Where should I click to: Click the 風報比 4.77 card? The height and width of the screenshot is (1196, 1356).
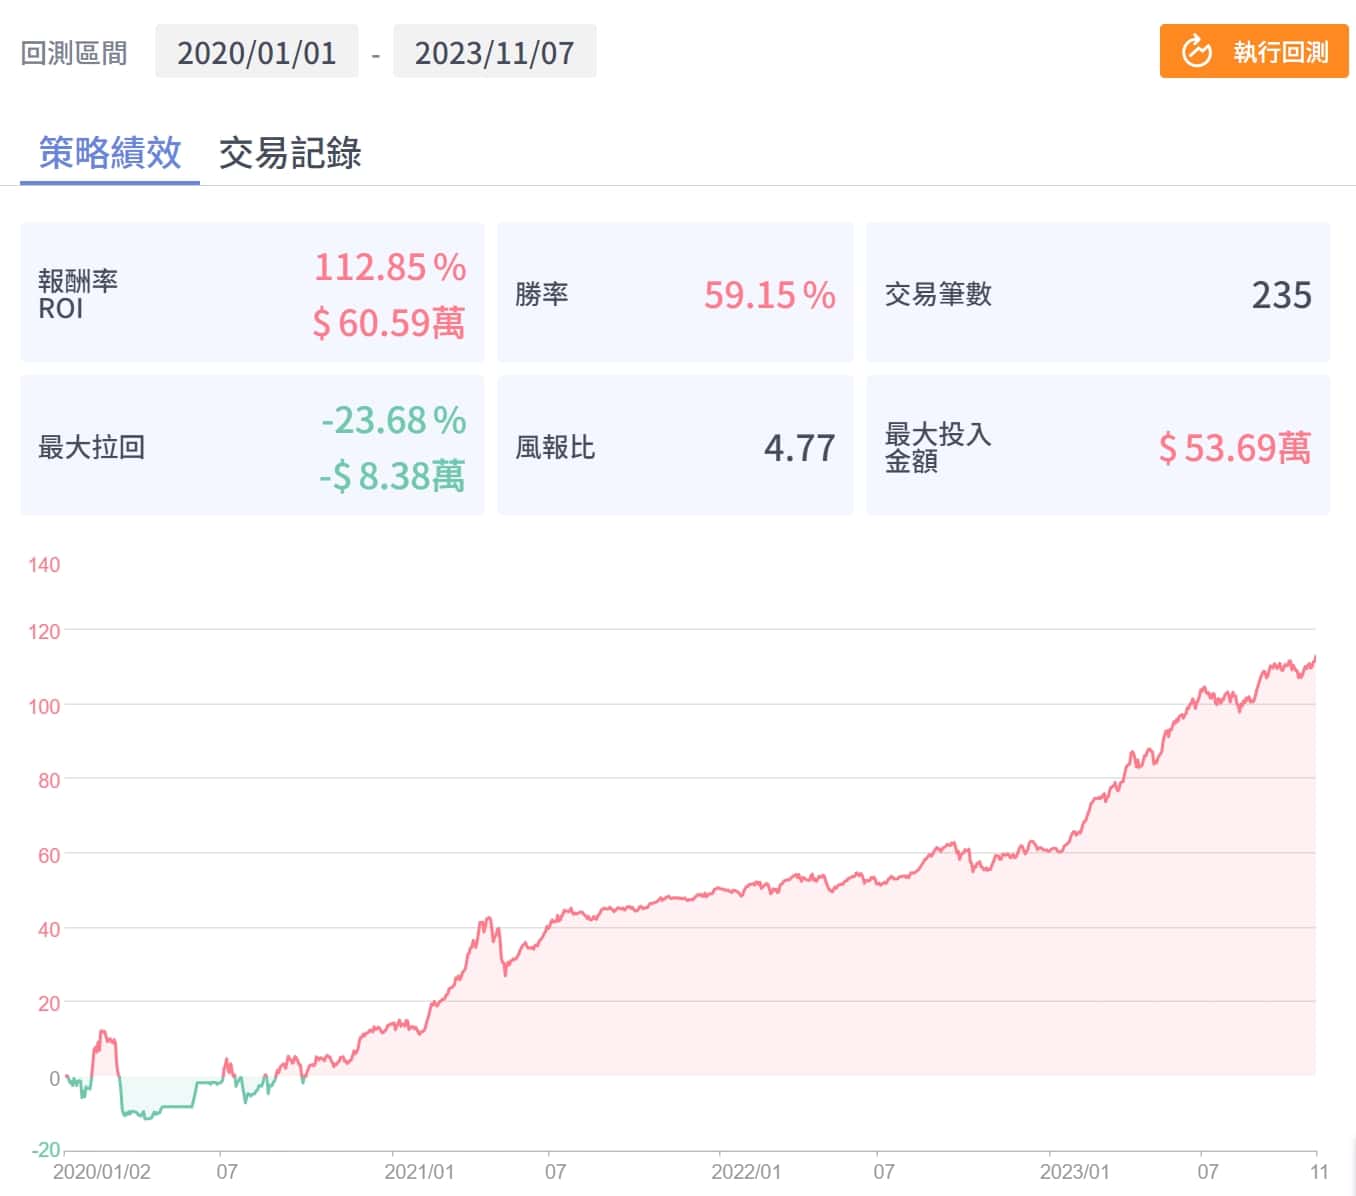[674, 447]
